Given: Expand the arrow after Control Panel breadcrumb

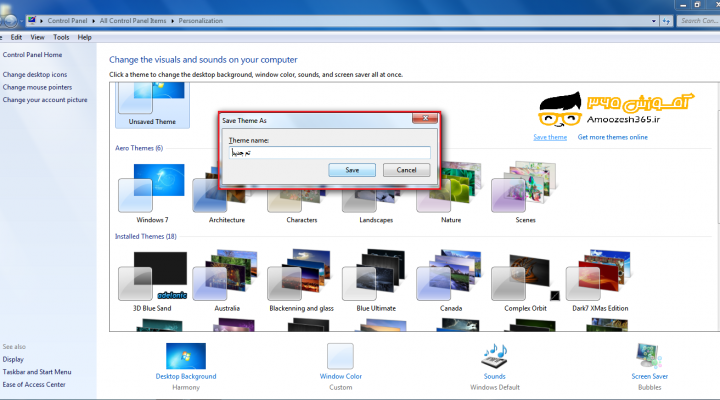Looking at the screenshot, I should coord(94,21).
